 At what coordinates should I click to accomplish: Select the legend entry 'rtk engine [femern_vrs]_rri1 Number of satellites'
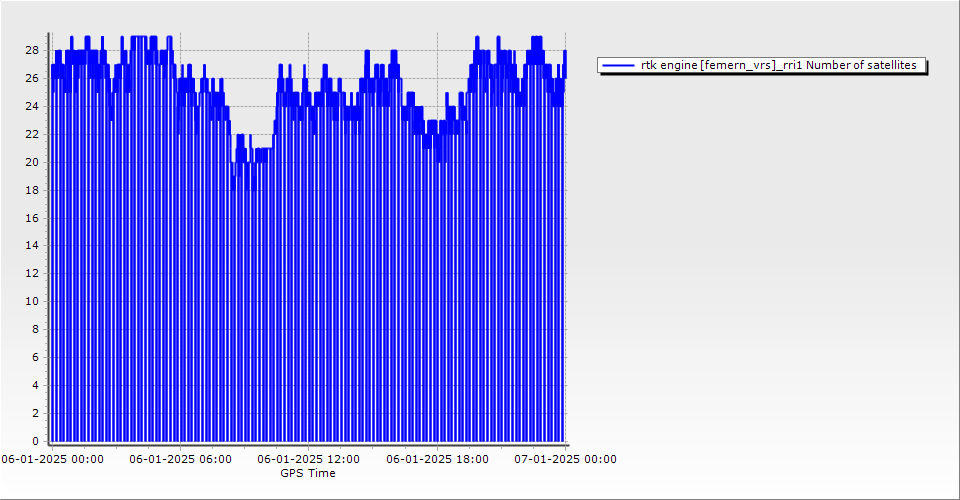tap(778, 66)
